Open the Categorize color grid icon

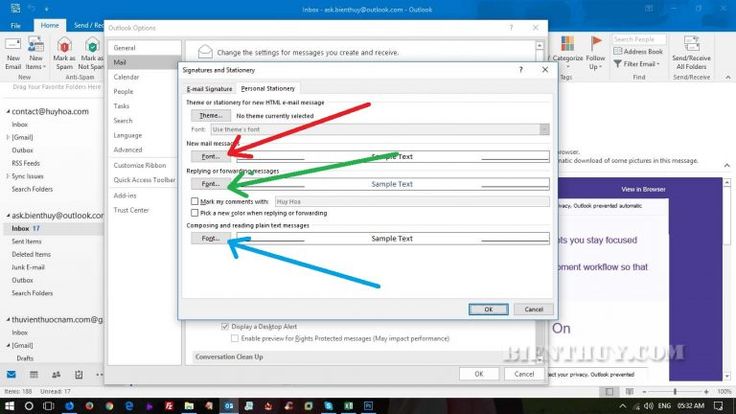coord(567,44)
